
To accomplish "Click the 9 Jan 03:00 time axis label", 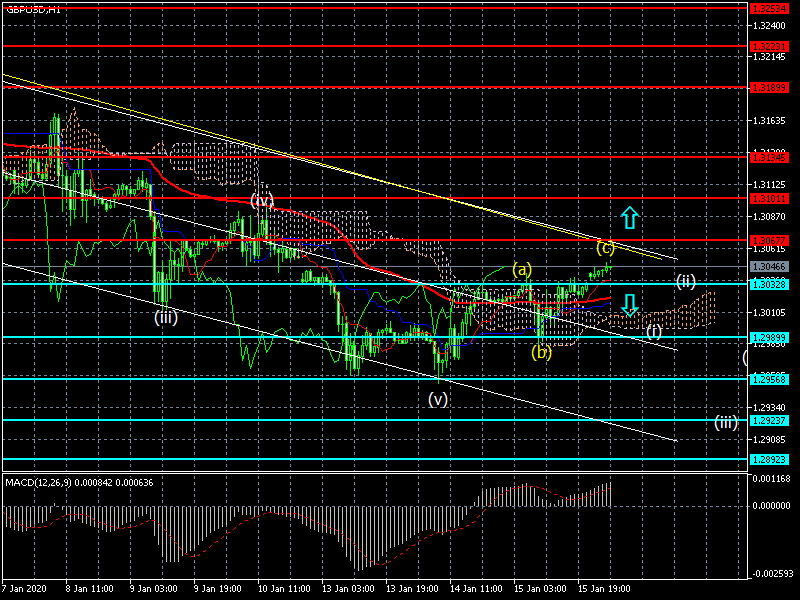I will click(154, 588).
